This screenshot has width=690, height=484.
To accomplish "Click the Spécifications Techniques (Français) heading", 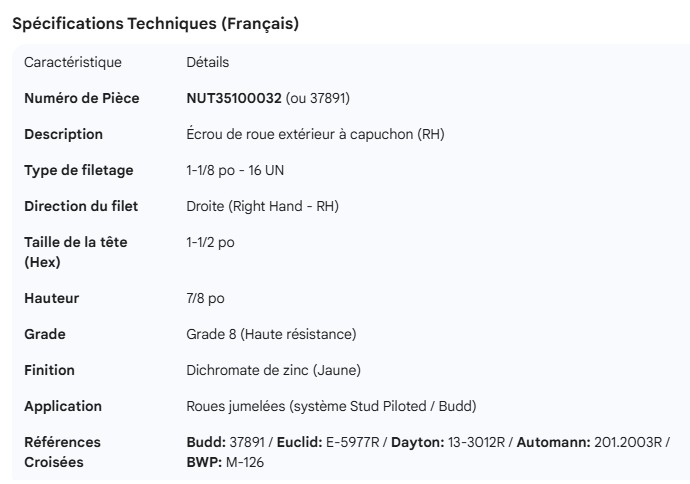I will pos(155,24).
